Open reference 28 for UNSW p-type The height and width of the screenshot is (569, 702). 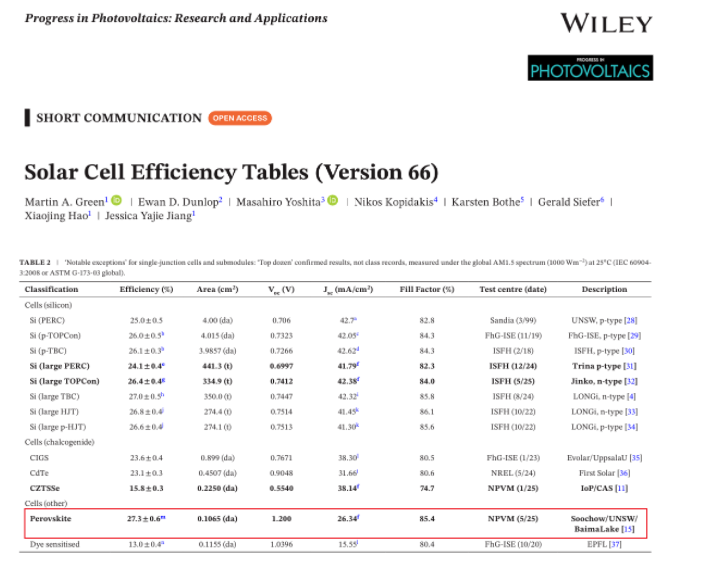(632, 321)
